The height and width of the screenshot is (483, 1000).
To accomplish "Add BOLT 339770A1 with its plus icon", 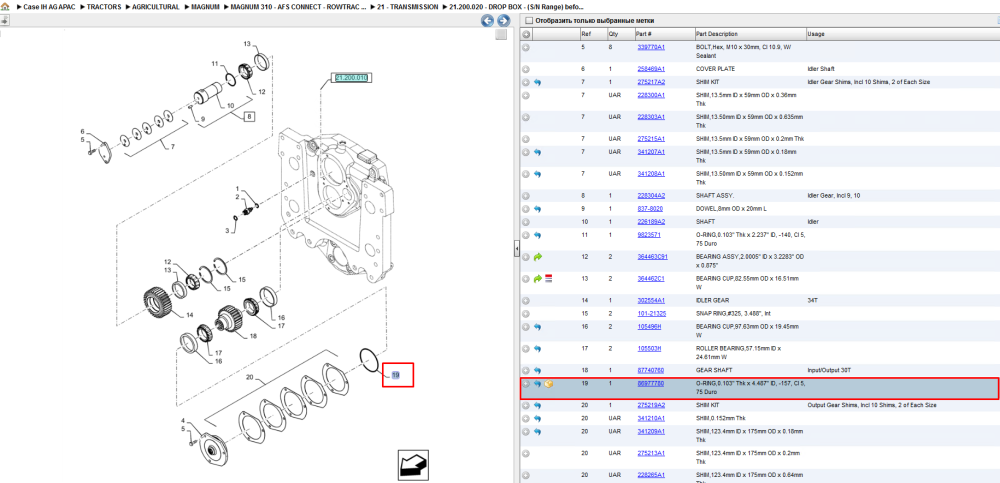I will click(526, 47).
